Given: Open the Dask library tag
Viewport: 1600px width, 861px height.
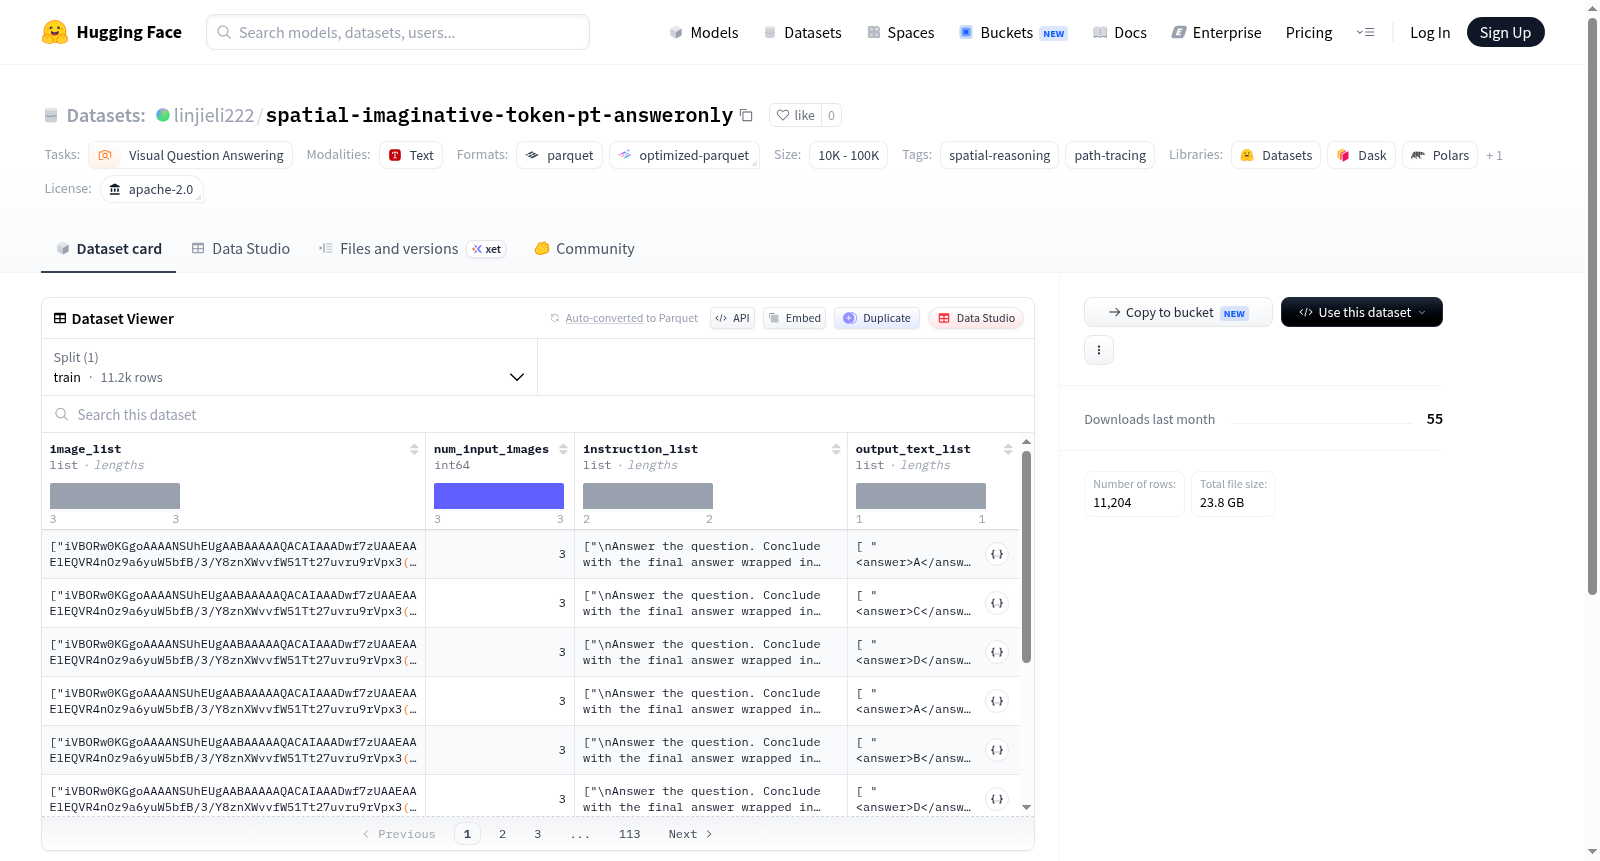Looking at the screenshot, I should point(1361,155).
